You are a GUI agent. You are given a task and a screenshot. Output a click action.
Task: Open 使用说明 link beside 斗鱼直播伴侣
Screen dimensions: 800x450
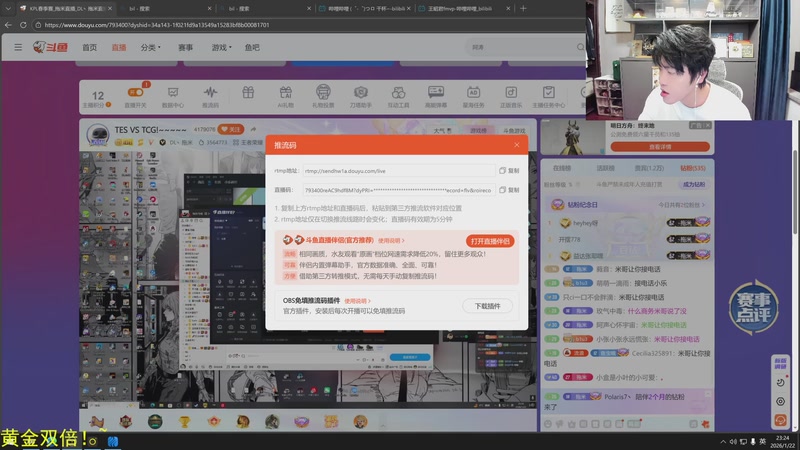click(391, 240)
